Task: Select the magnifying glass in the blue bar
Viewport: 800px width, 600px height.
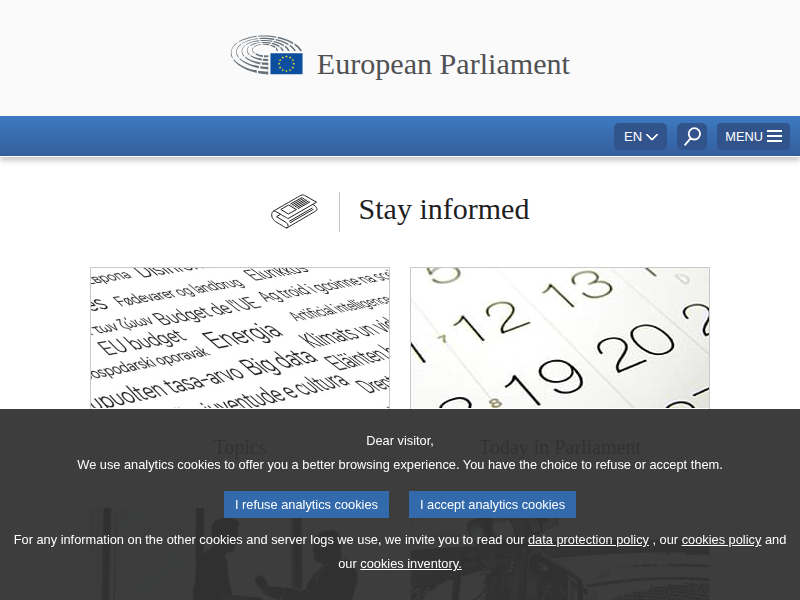Action: (691, 136)
